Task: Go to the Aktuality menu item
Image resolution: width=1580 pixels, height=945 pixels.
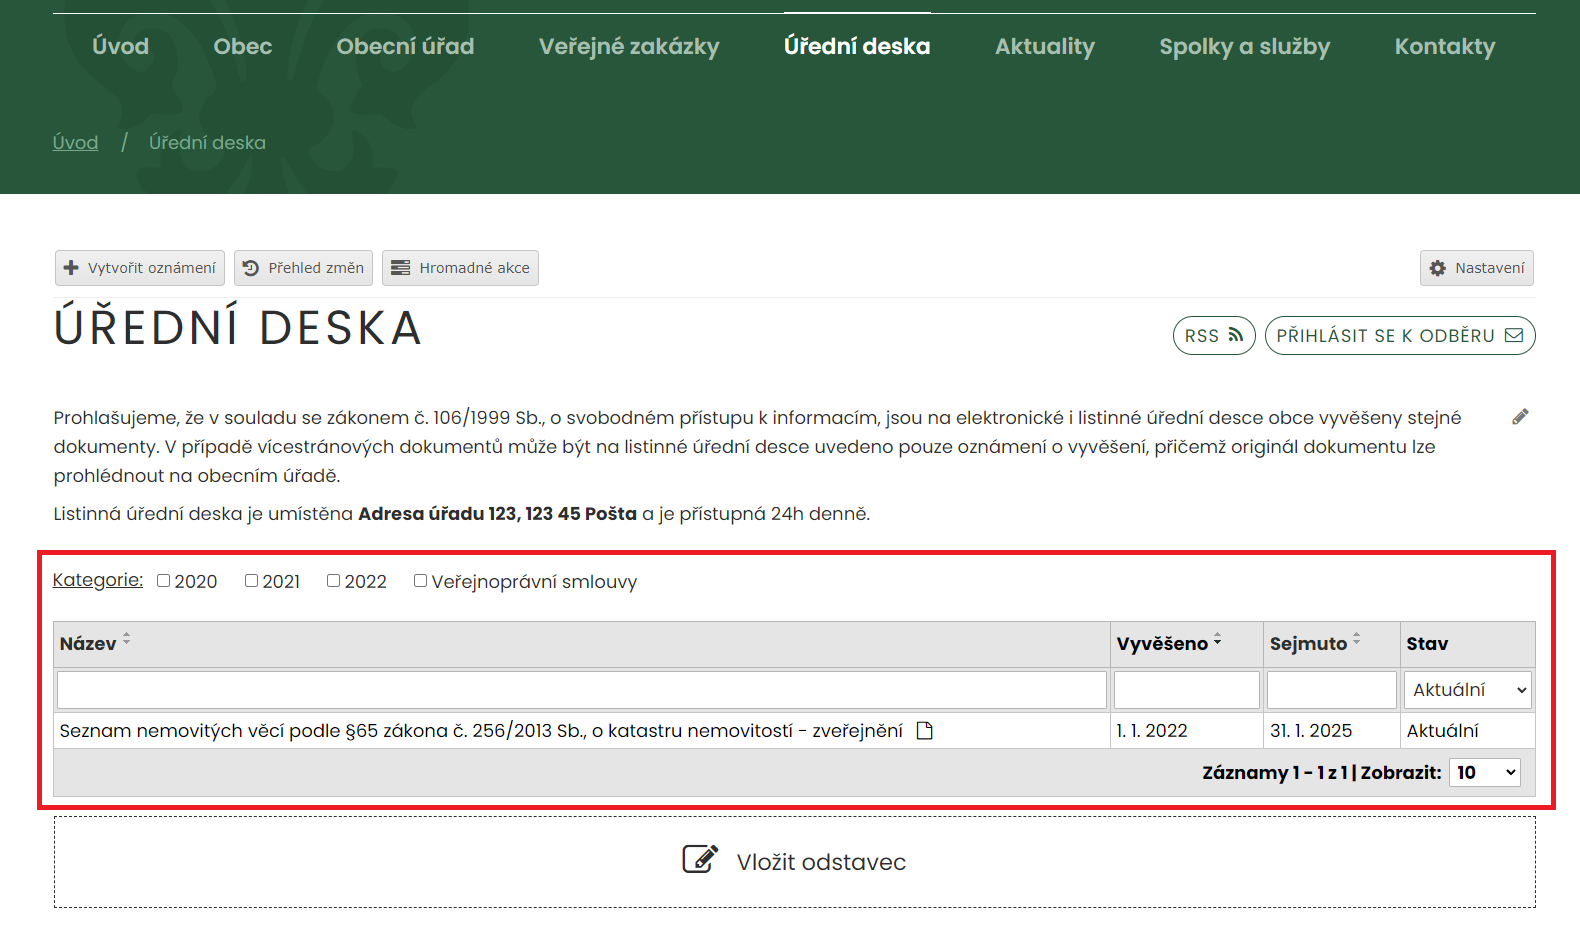Action: [x=1044, y=46]
